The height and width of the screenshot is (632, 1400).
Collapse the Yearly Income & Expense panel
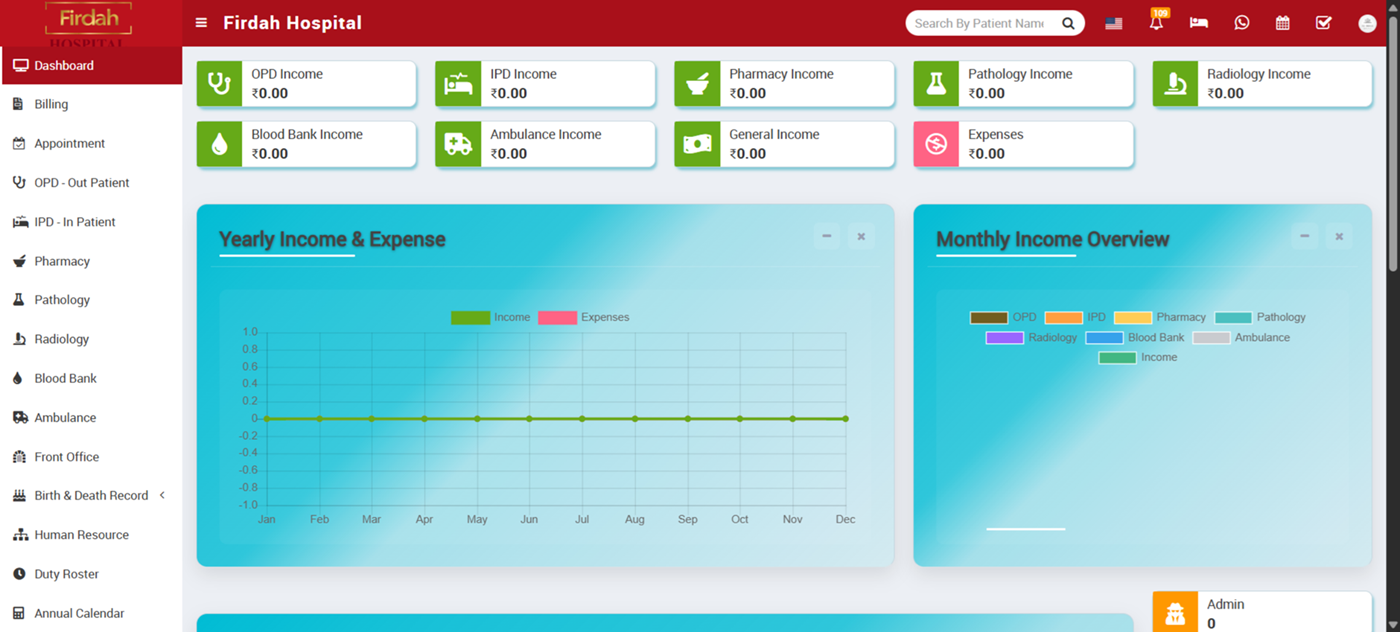point(826,237)
